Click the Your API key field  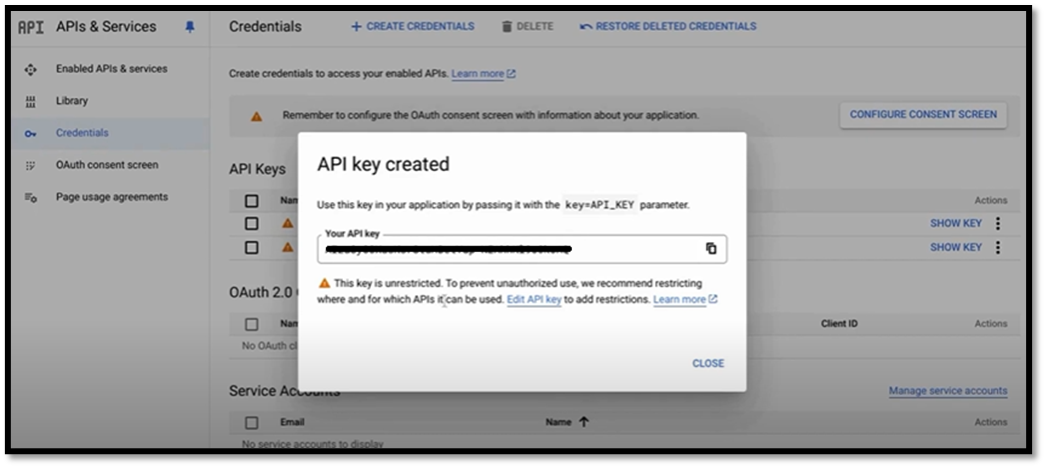tap(522, 248)
